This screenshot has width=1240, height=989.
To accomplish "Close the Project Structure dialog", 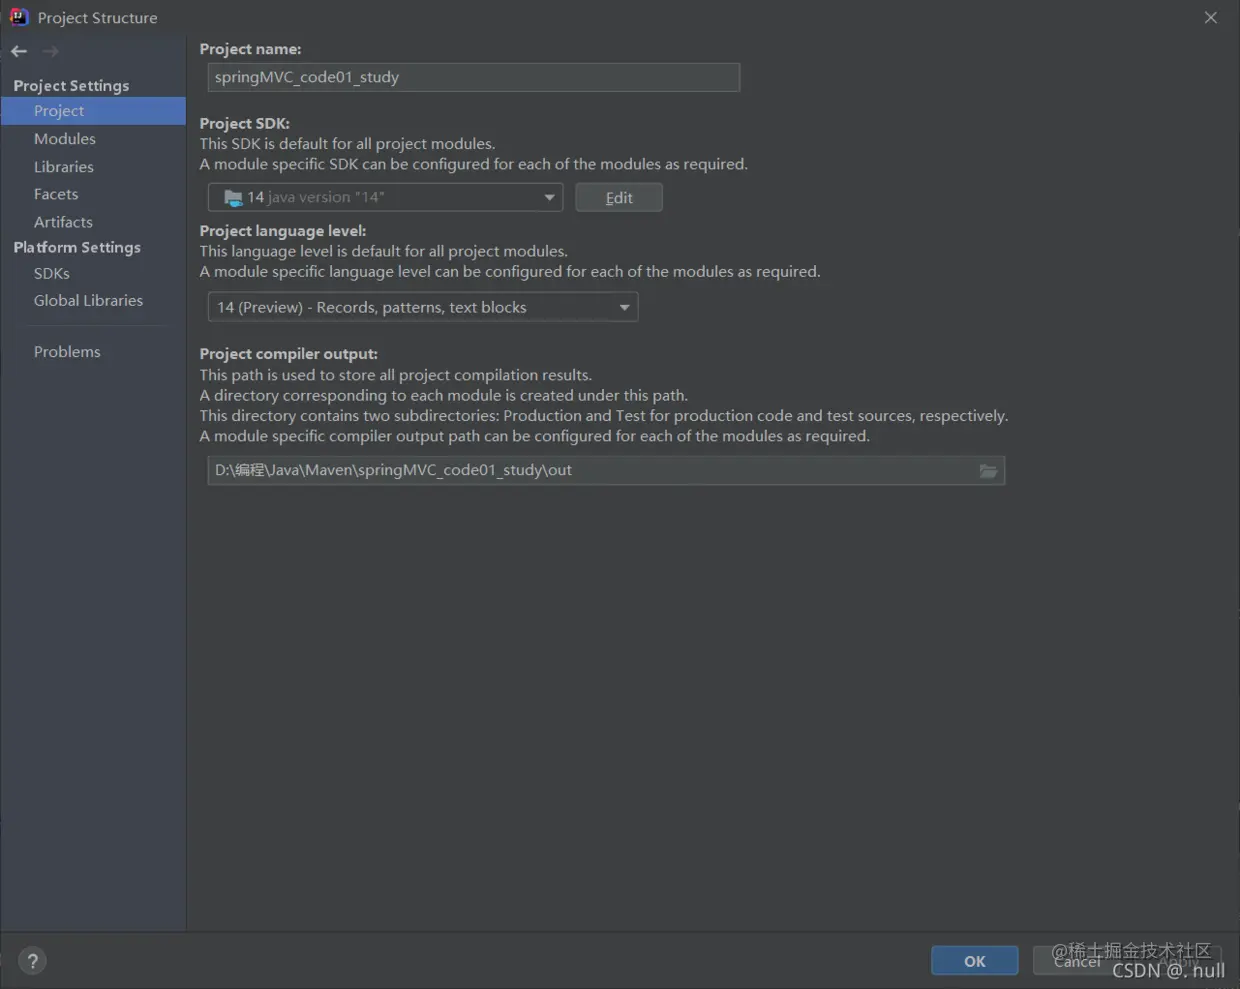I will pos(1210,17).
